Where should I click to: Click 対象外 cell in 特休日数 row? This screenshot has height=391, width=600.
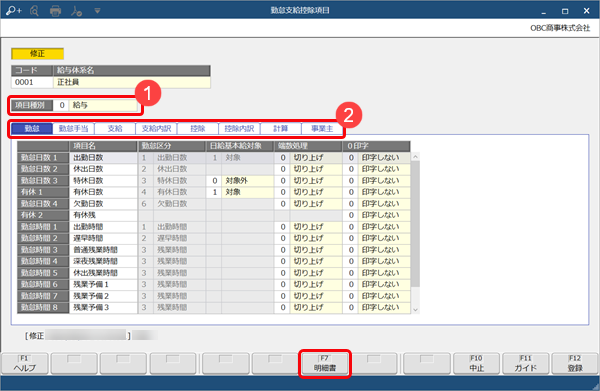[248, 181]
